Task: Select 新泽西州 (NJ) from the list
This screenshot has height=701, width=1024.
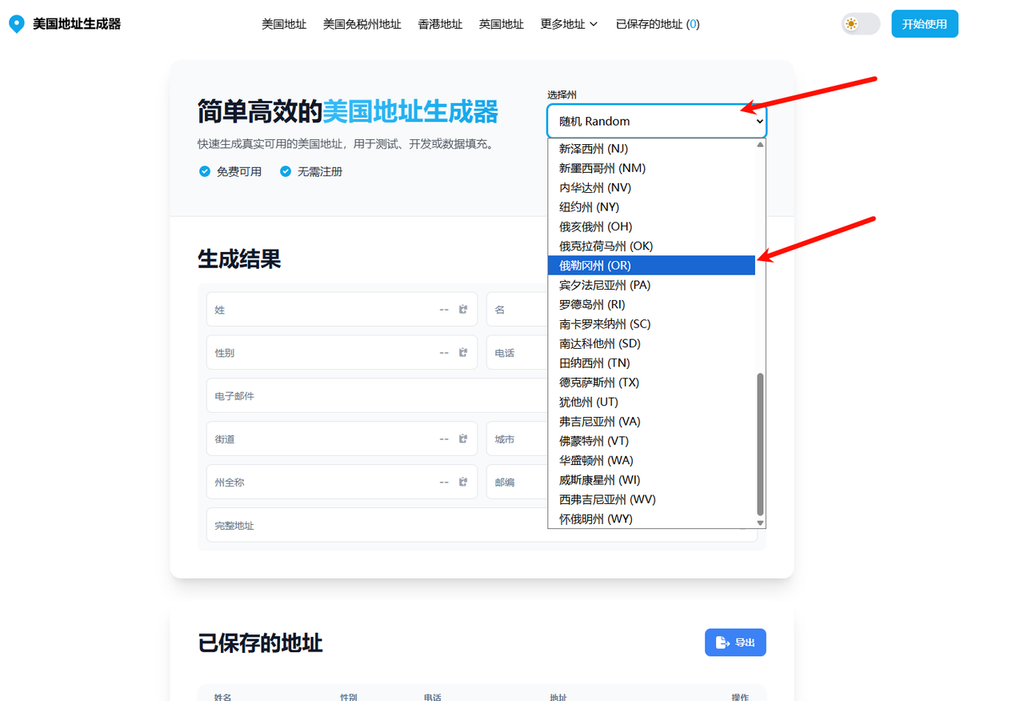Action: point(651,148)
